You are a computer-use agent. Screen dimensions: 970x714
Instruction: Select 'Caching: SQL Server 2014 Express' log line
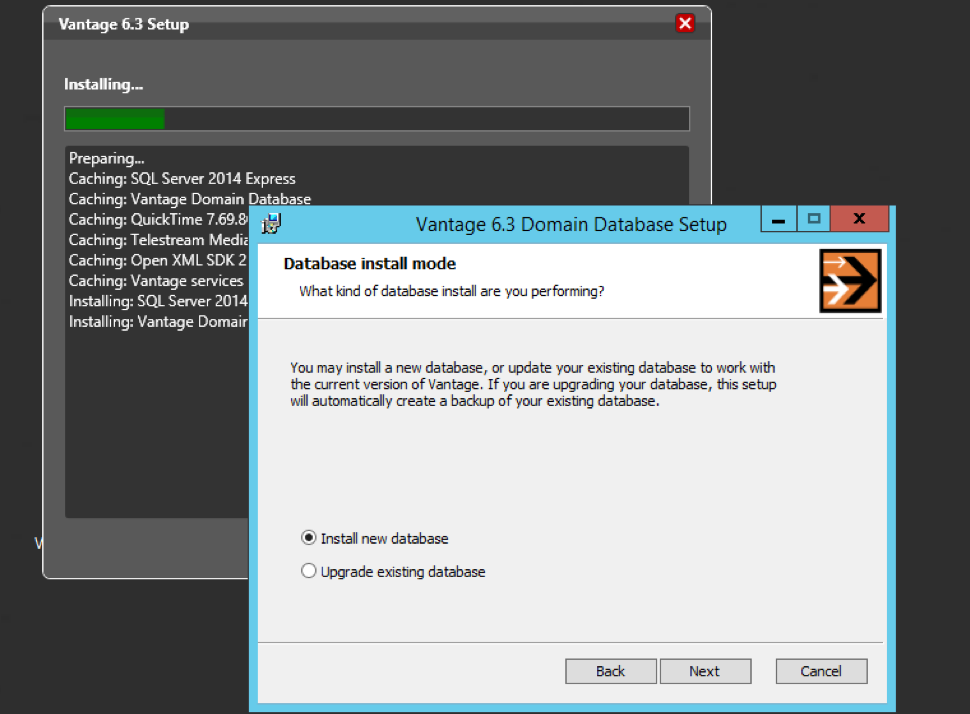click(182, 179)
